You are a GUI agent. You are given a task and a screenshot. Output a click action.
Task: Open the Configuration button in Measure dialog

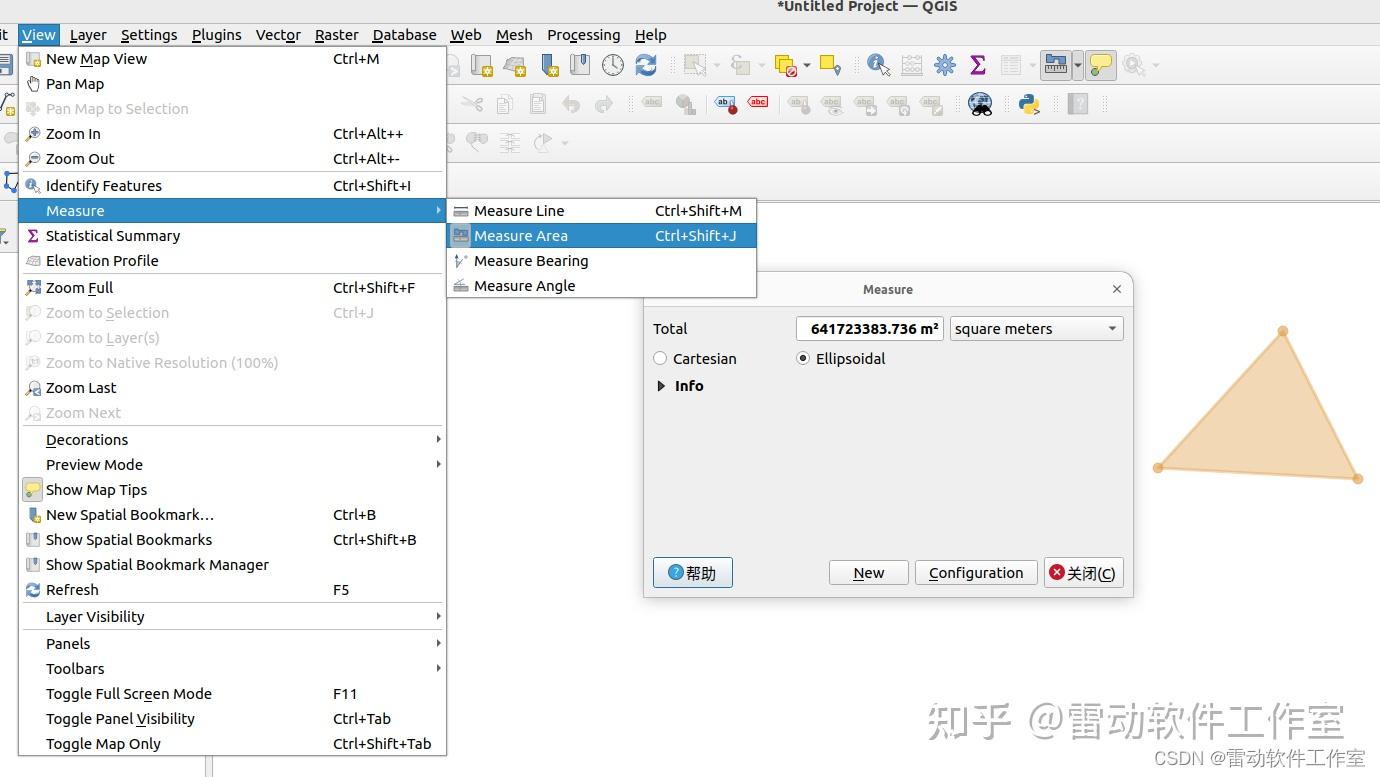tap(975, 572)
